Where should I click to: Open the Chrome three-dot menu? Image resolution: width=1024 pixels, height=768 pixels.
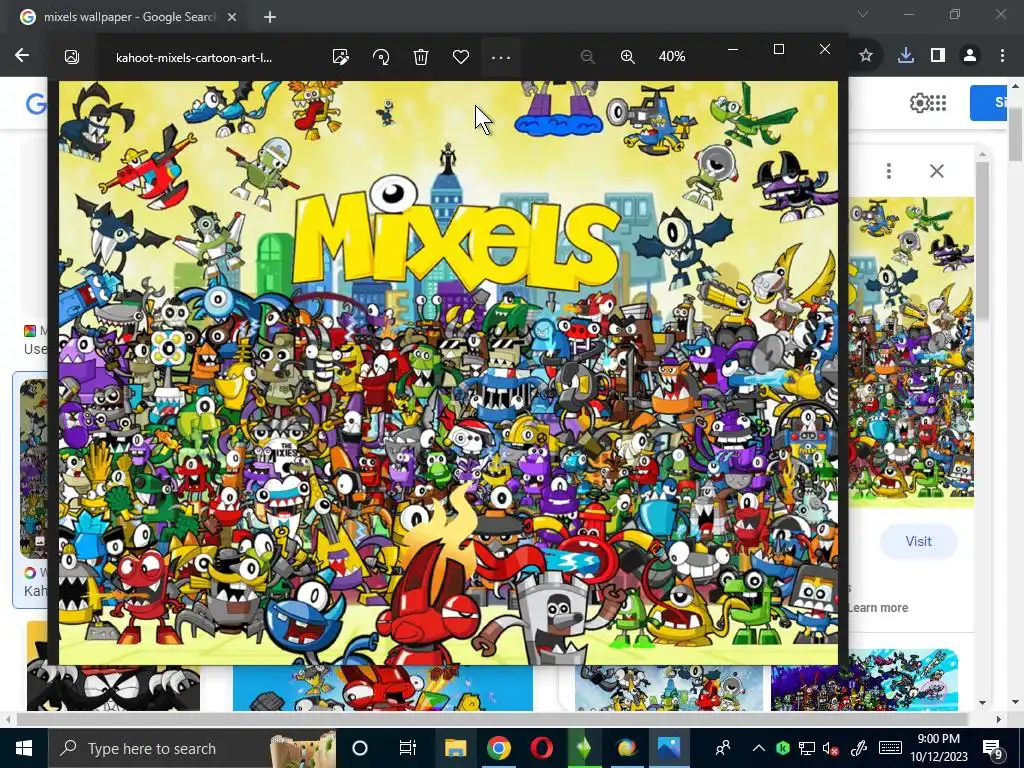point(1002,56)
